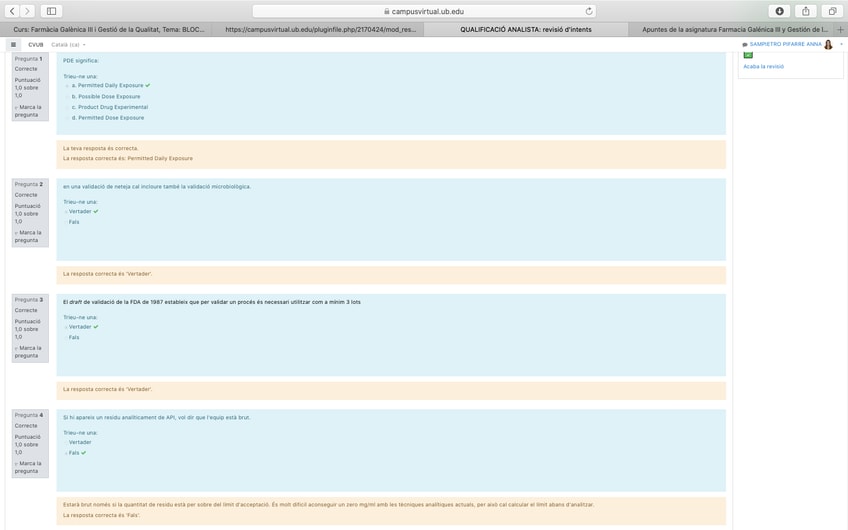The width and height of the screenshot is (848, 530).
Task: Reload the page with the refresh icon
Action: click(589, 11)
